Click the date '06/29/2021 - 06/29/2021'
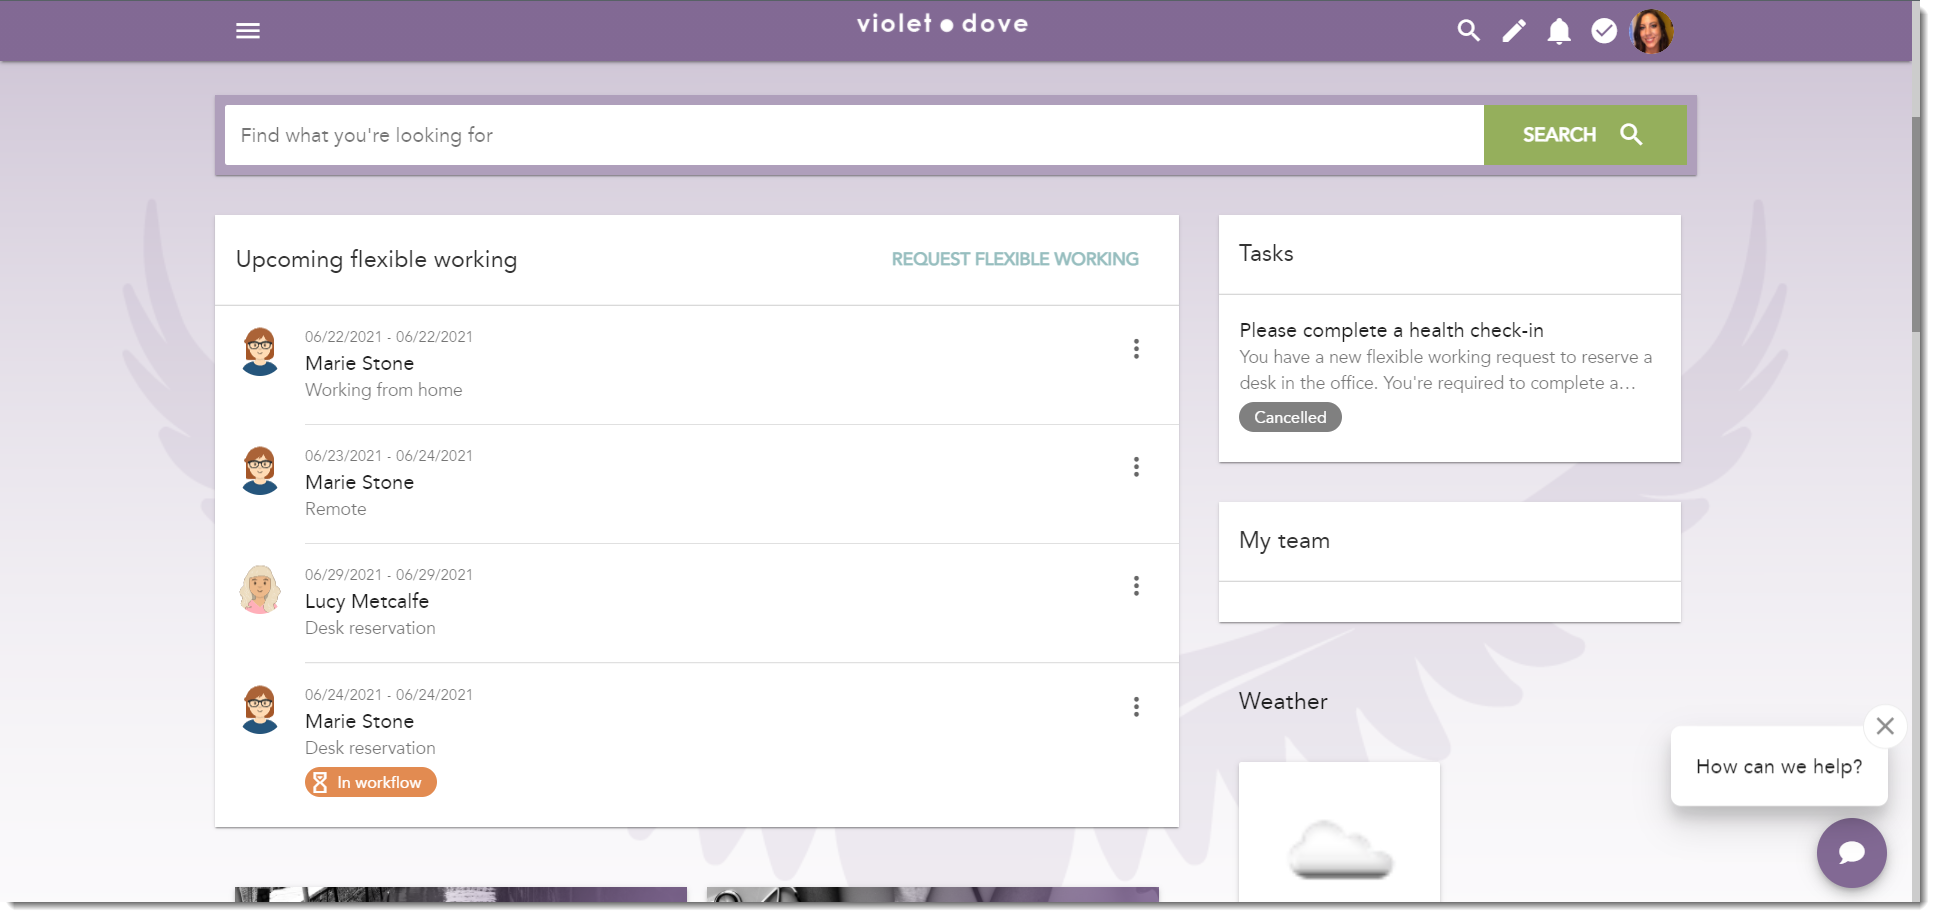The image size is (1935, 917). click(389, 575)
